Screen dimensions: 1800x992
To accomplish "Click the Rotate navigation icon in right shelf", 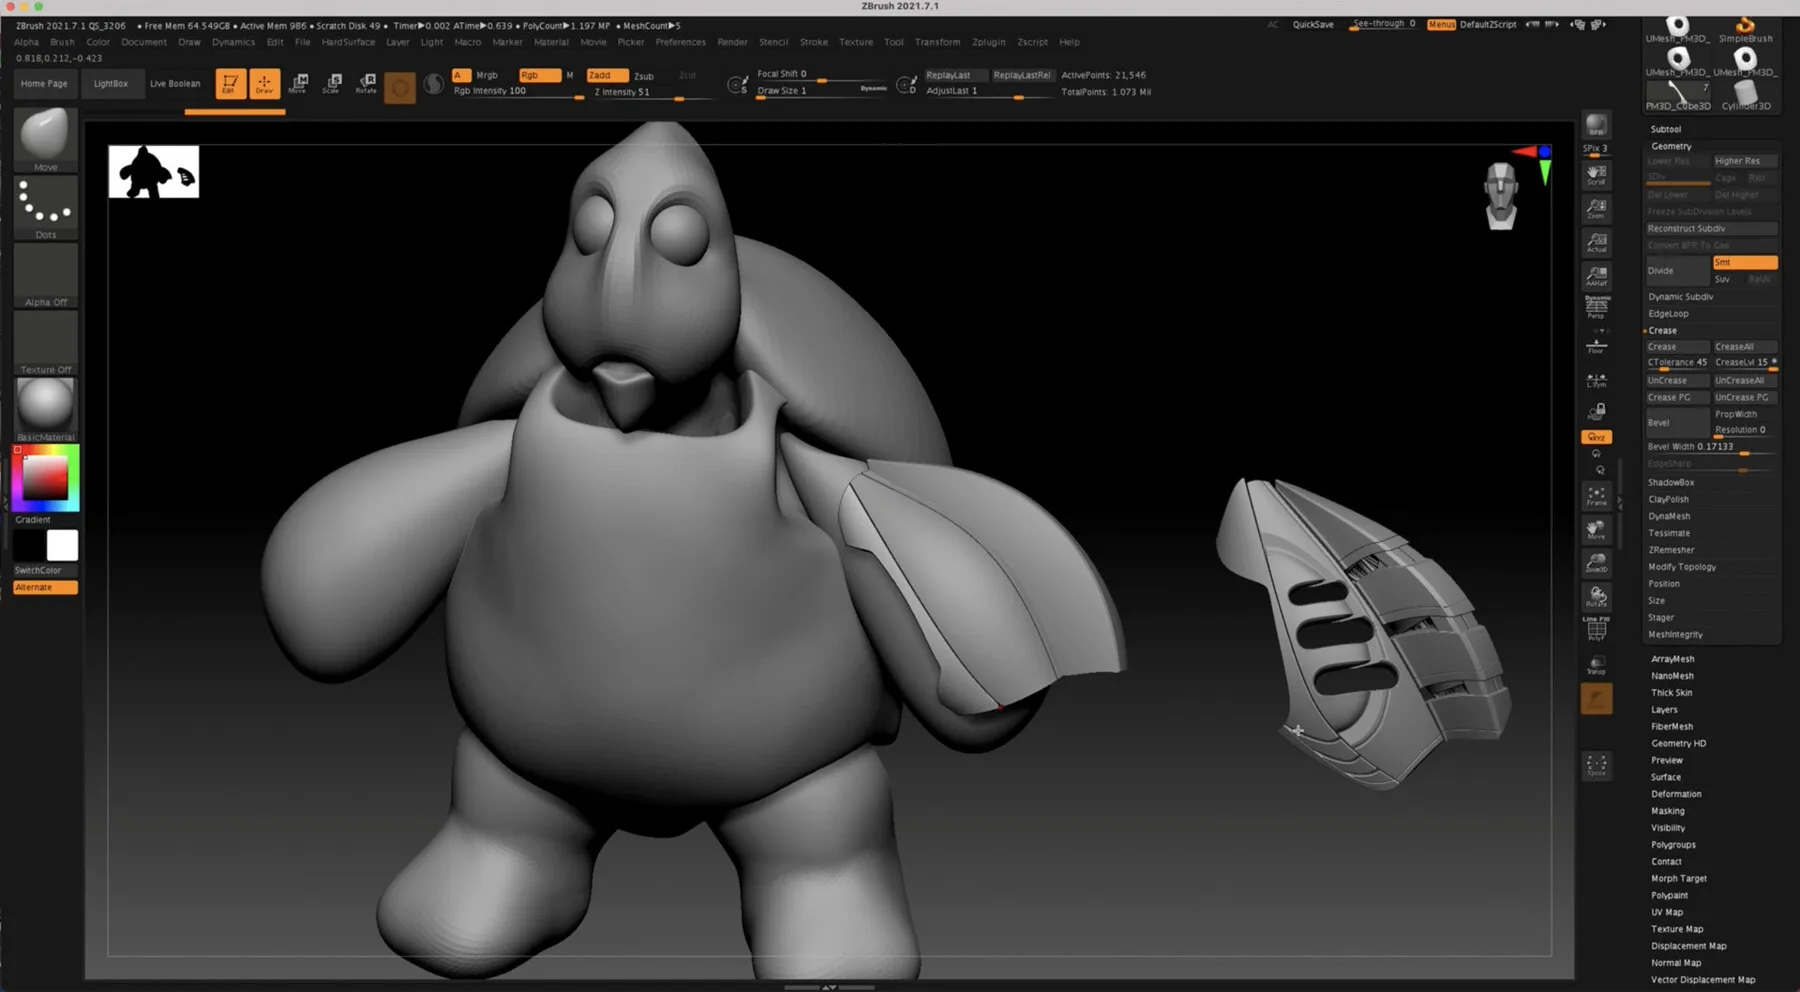I will (x=1596, y=597).
